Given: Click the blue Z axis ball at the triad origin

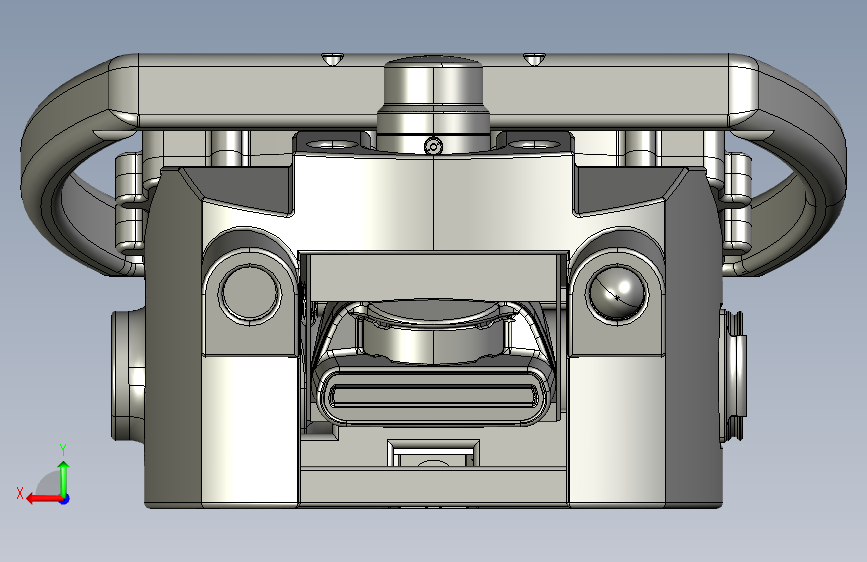Looking at the screenshot, I should pyautogui.click(x=65, y=499).
